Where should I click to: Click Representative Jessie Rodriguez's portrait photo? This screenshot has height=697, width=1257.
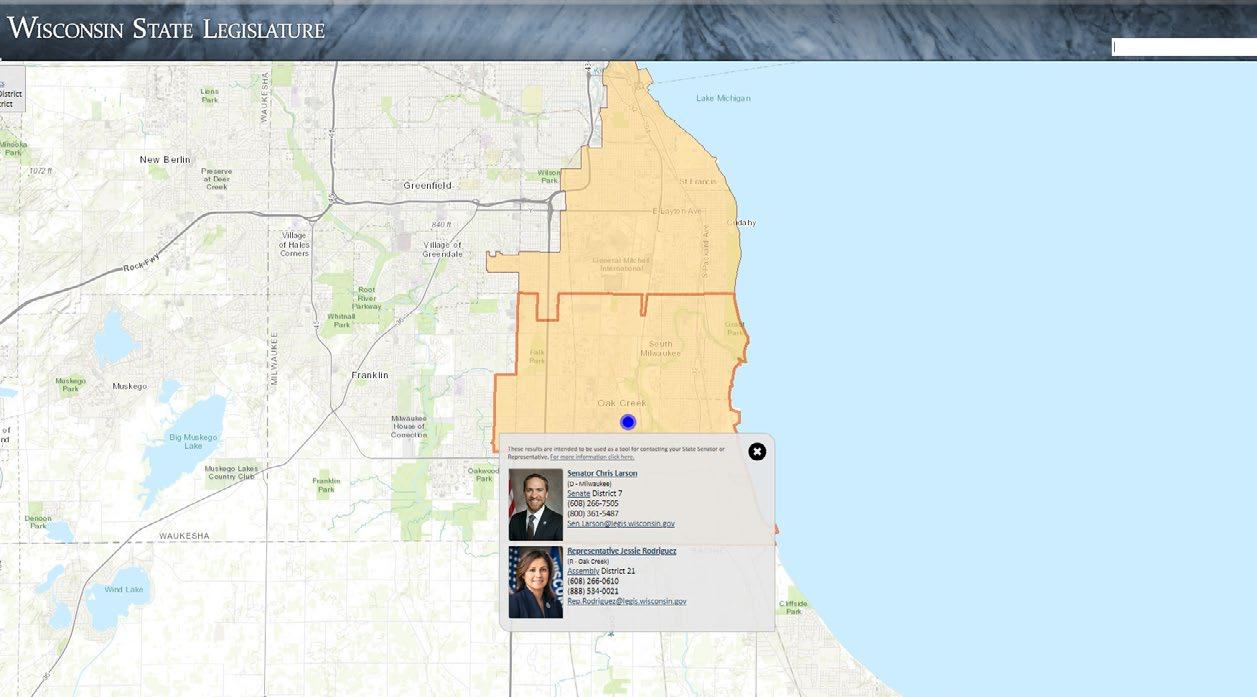pyautogui.click(x=535, y=582)
